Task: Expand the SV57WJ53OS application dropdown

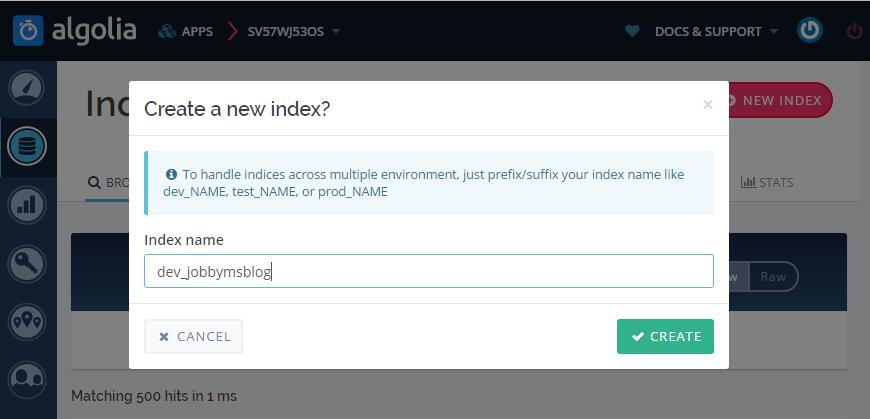Action: [x=294, y=32]
